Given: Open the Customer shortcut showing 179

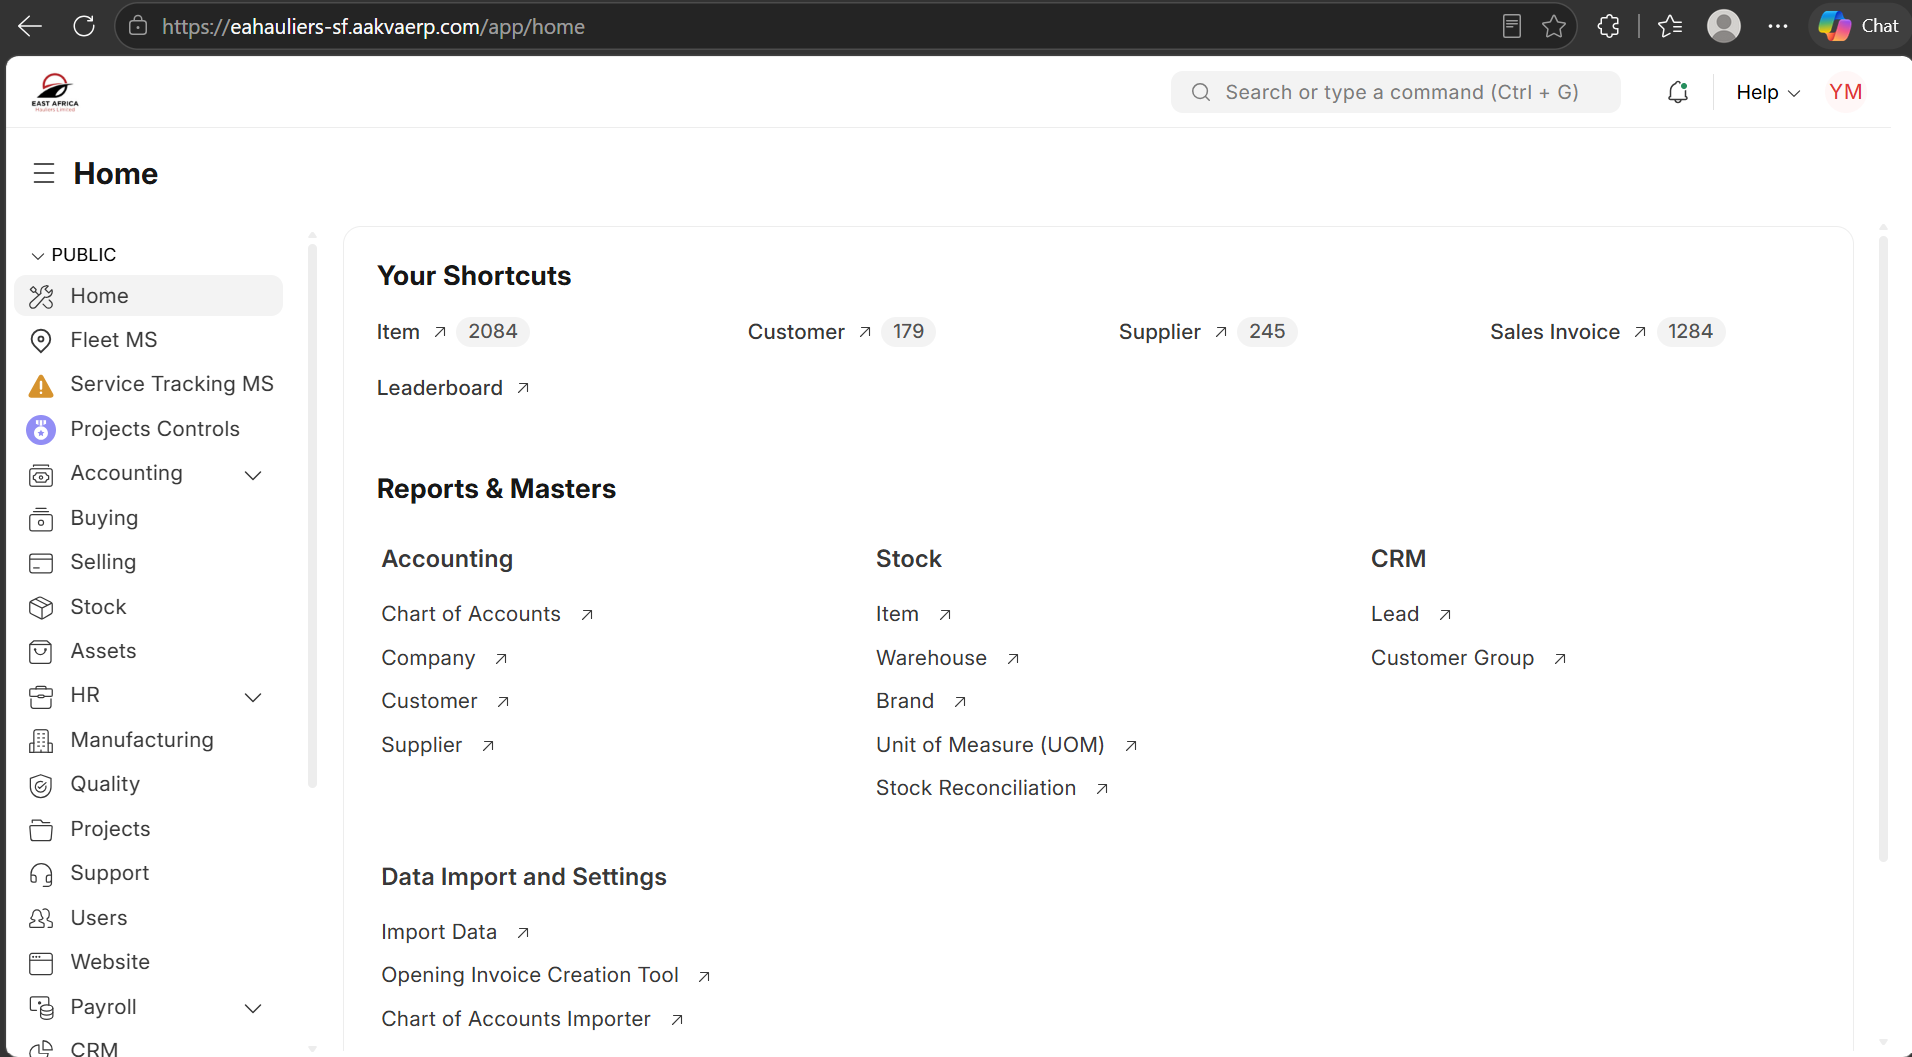Looking at the screenshot, I should point(809,332).
